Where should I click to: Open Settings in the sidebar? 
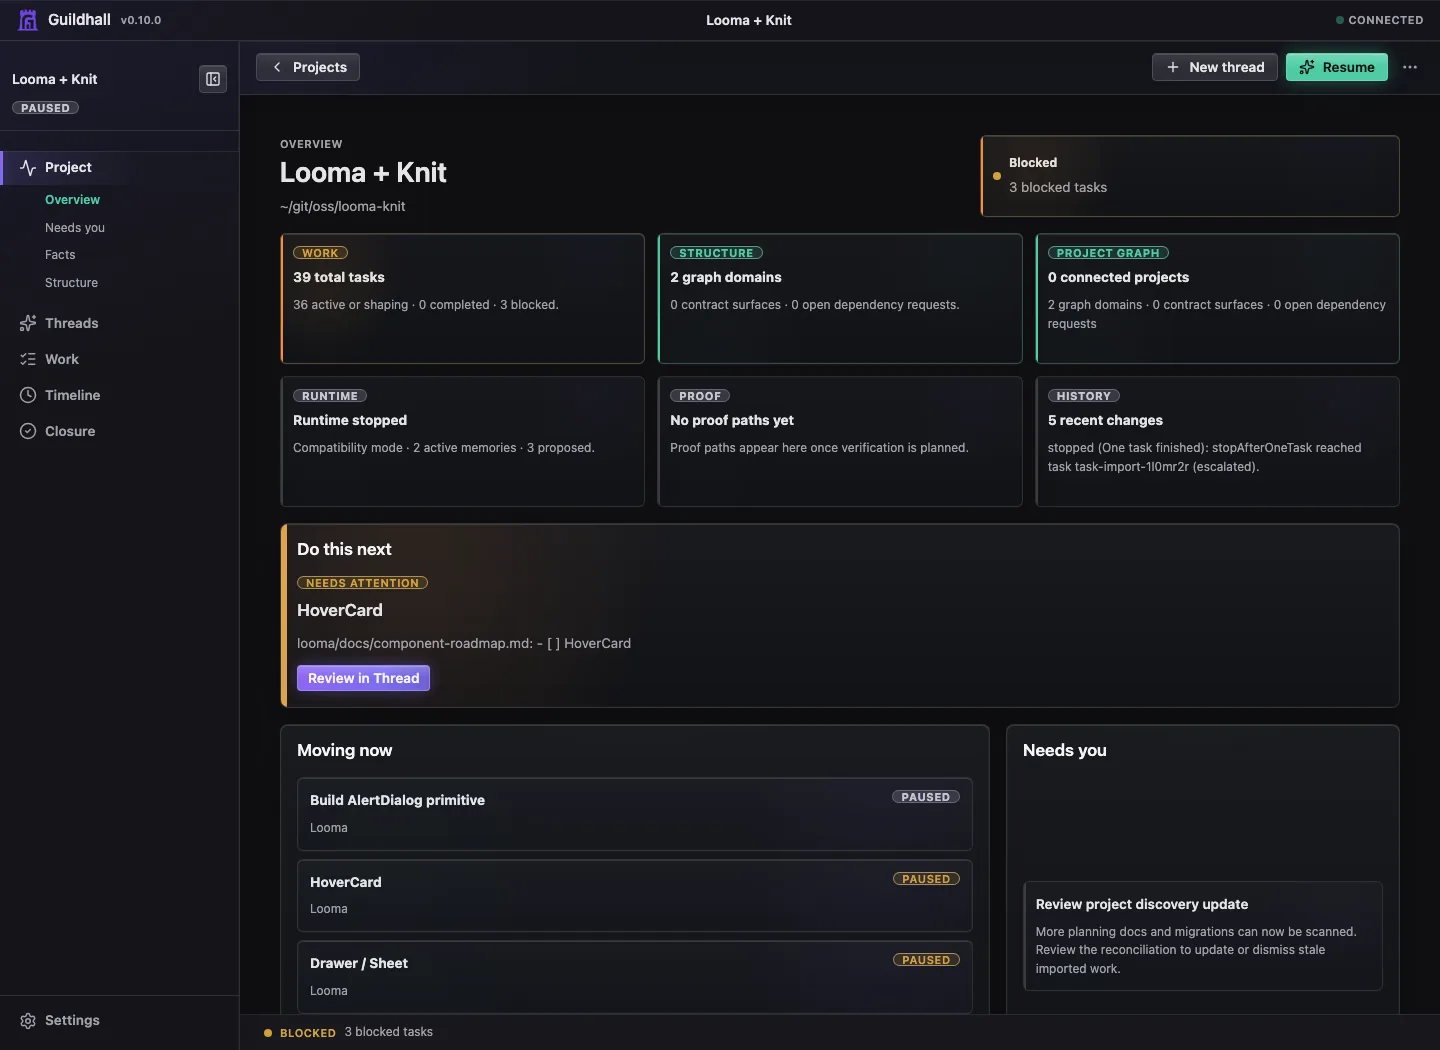pyautogui.click(x=119, y=1021)
